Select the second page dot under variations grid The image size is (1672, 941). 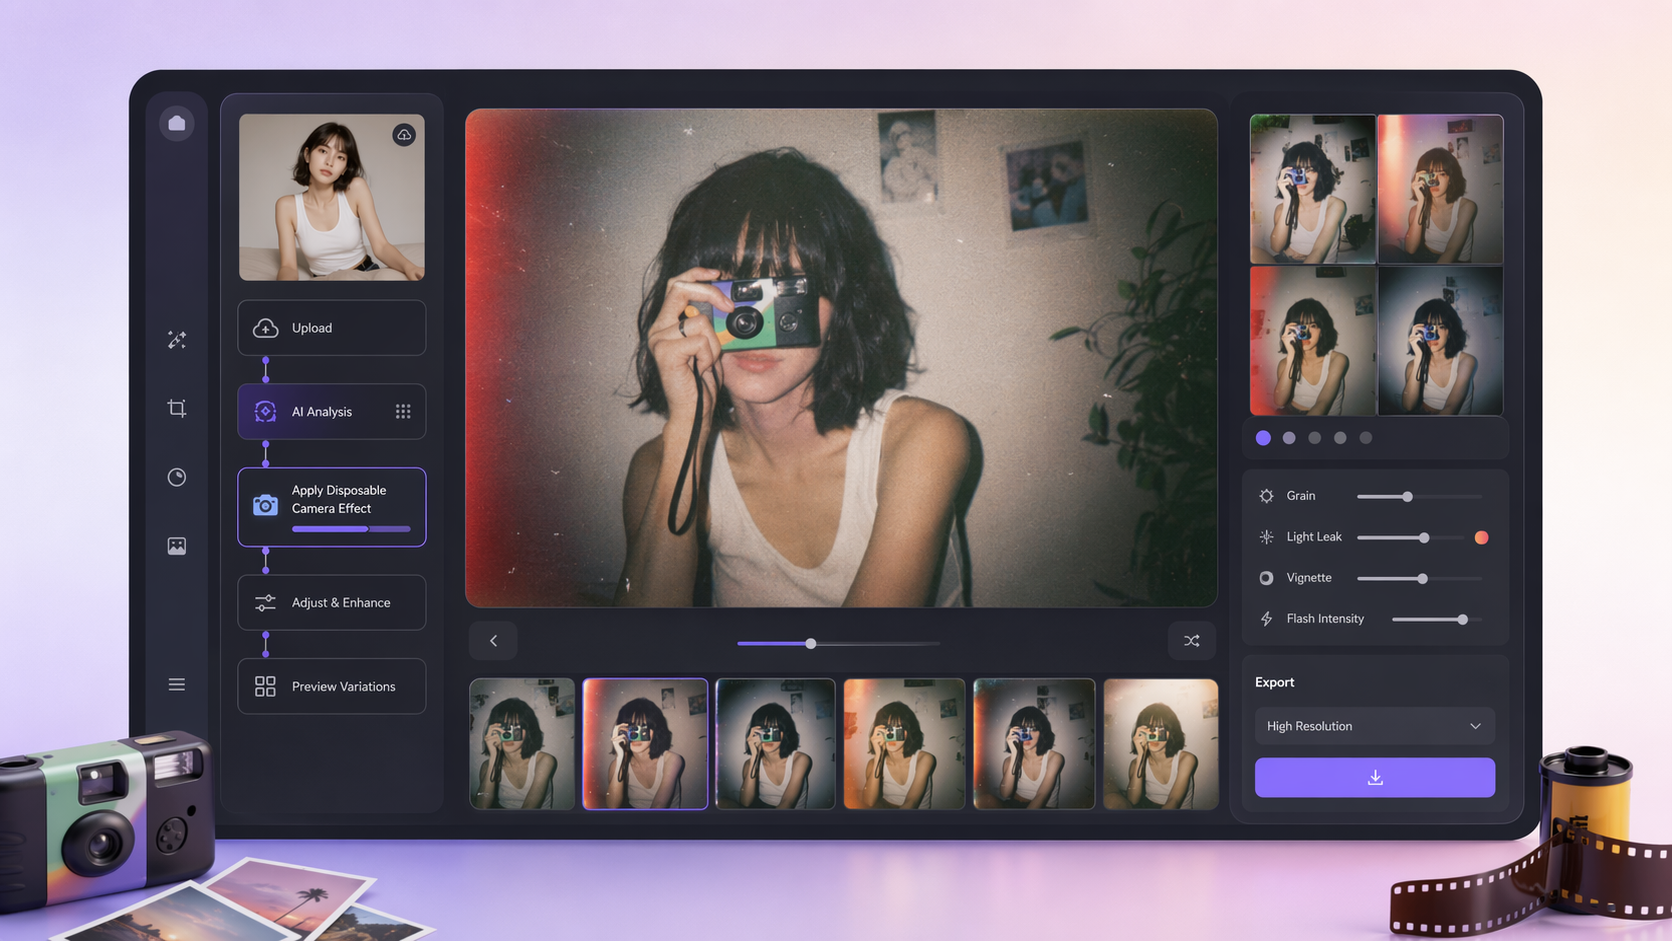click(x=1289, y=438)
